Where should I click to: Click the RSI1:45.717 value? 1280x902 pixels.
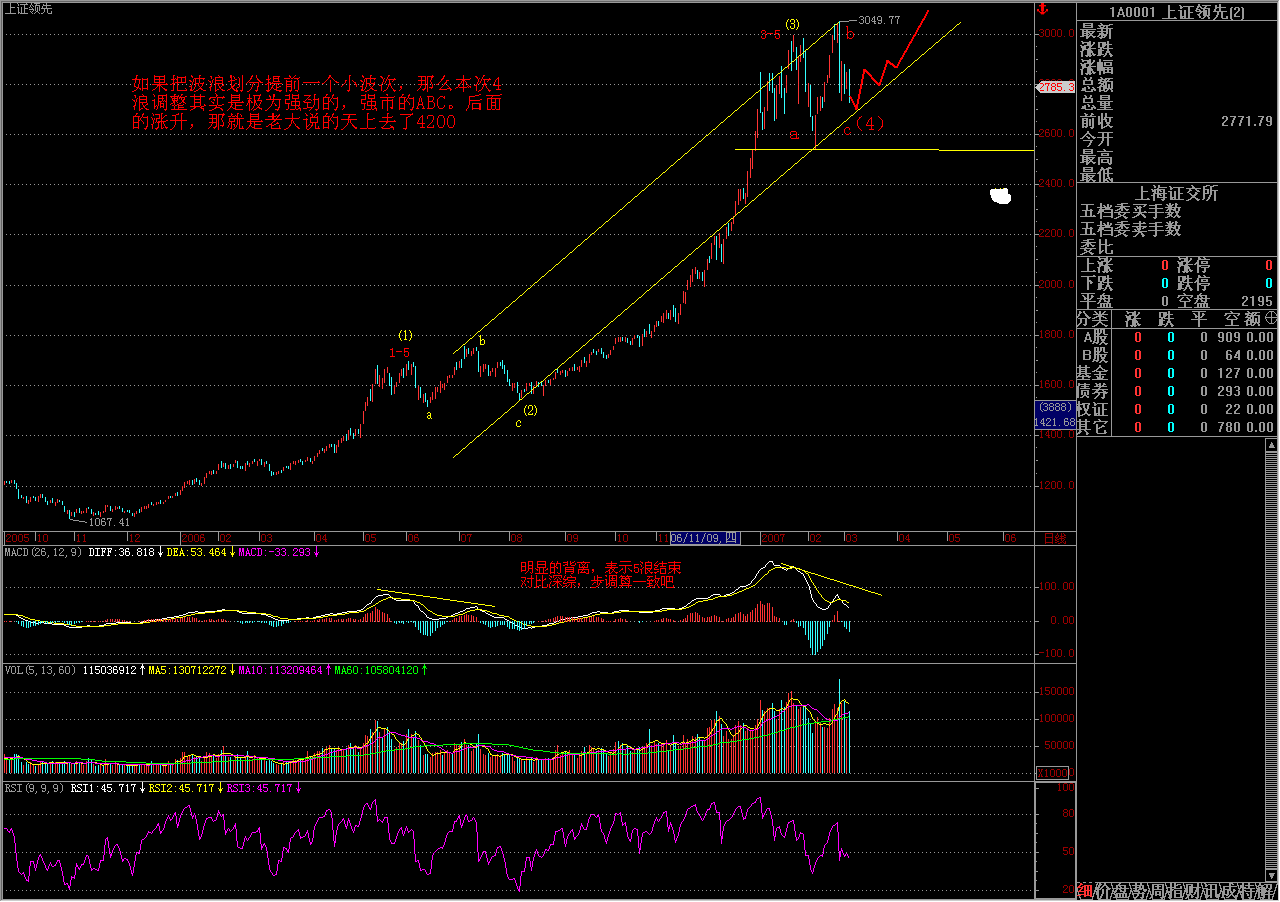[x=103, y=788]
